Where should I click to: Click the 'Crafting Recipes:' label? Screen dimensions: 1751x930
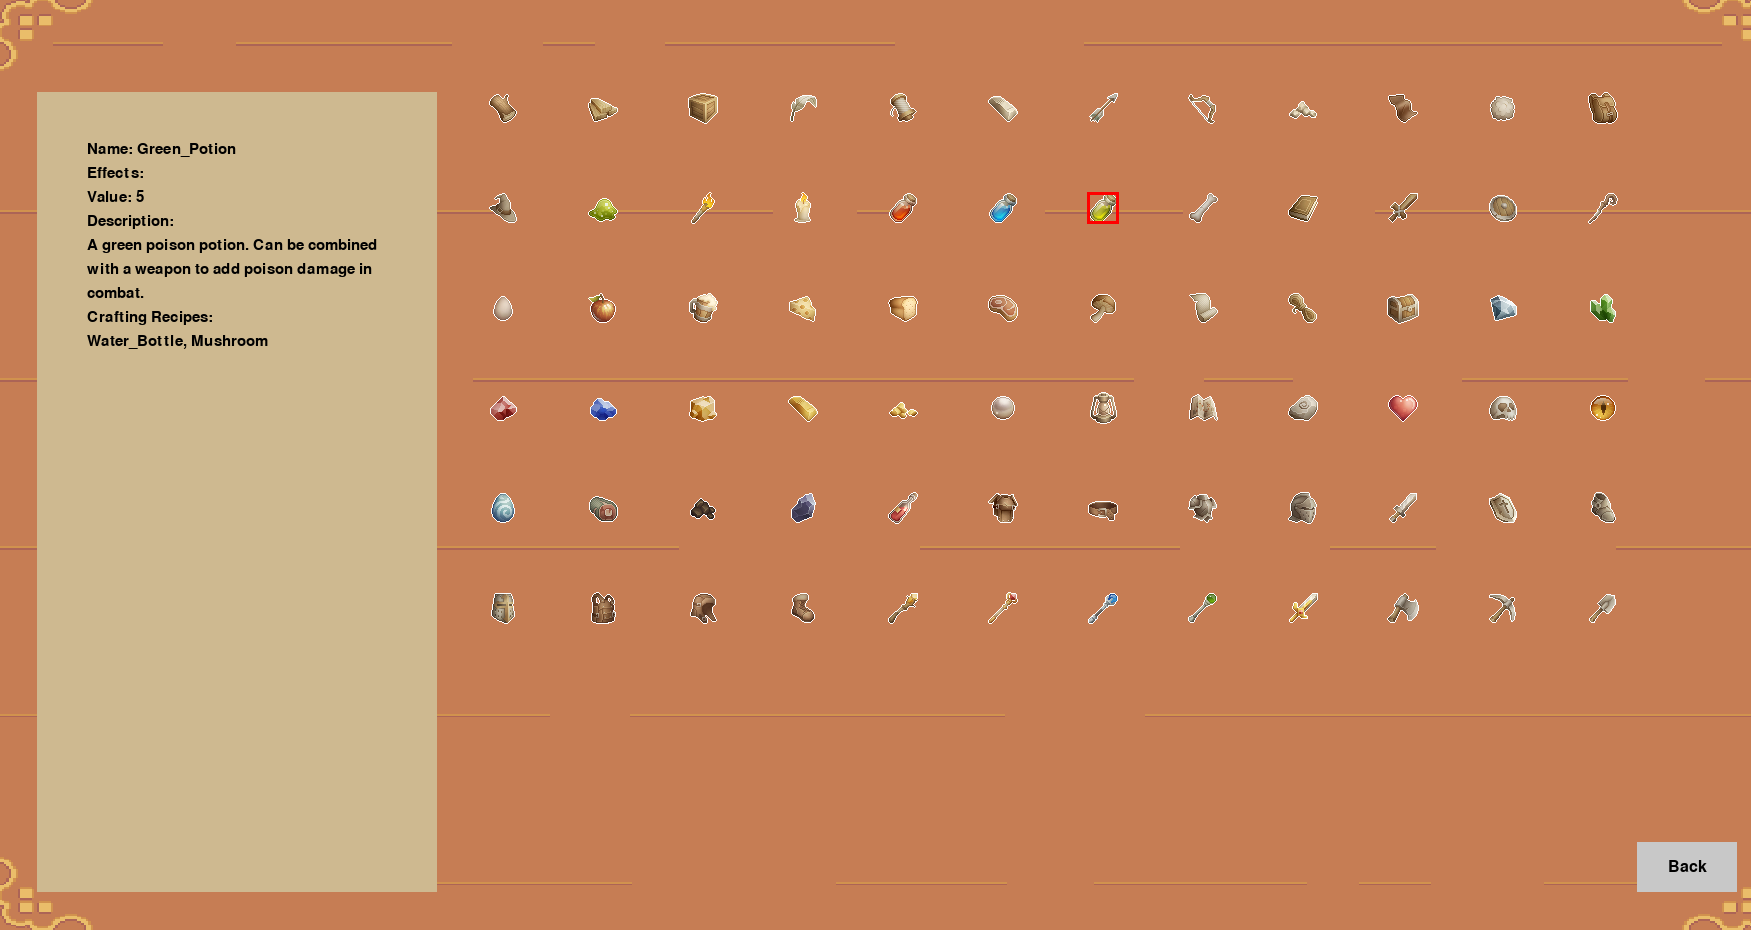(150, 317)
